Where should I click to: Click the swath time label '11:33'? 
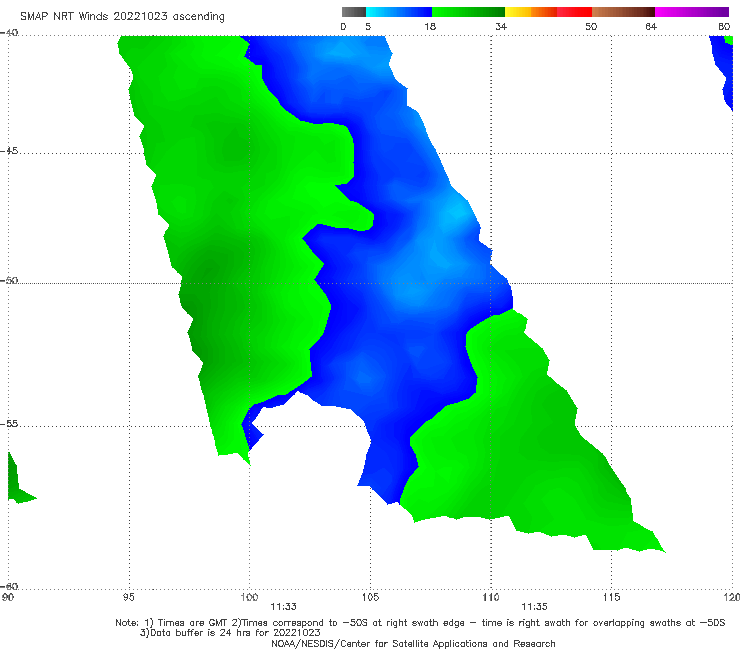[283, 607]
